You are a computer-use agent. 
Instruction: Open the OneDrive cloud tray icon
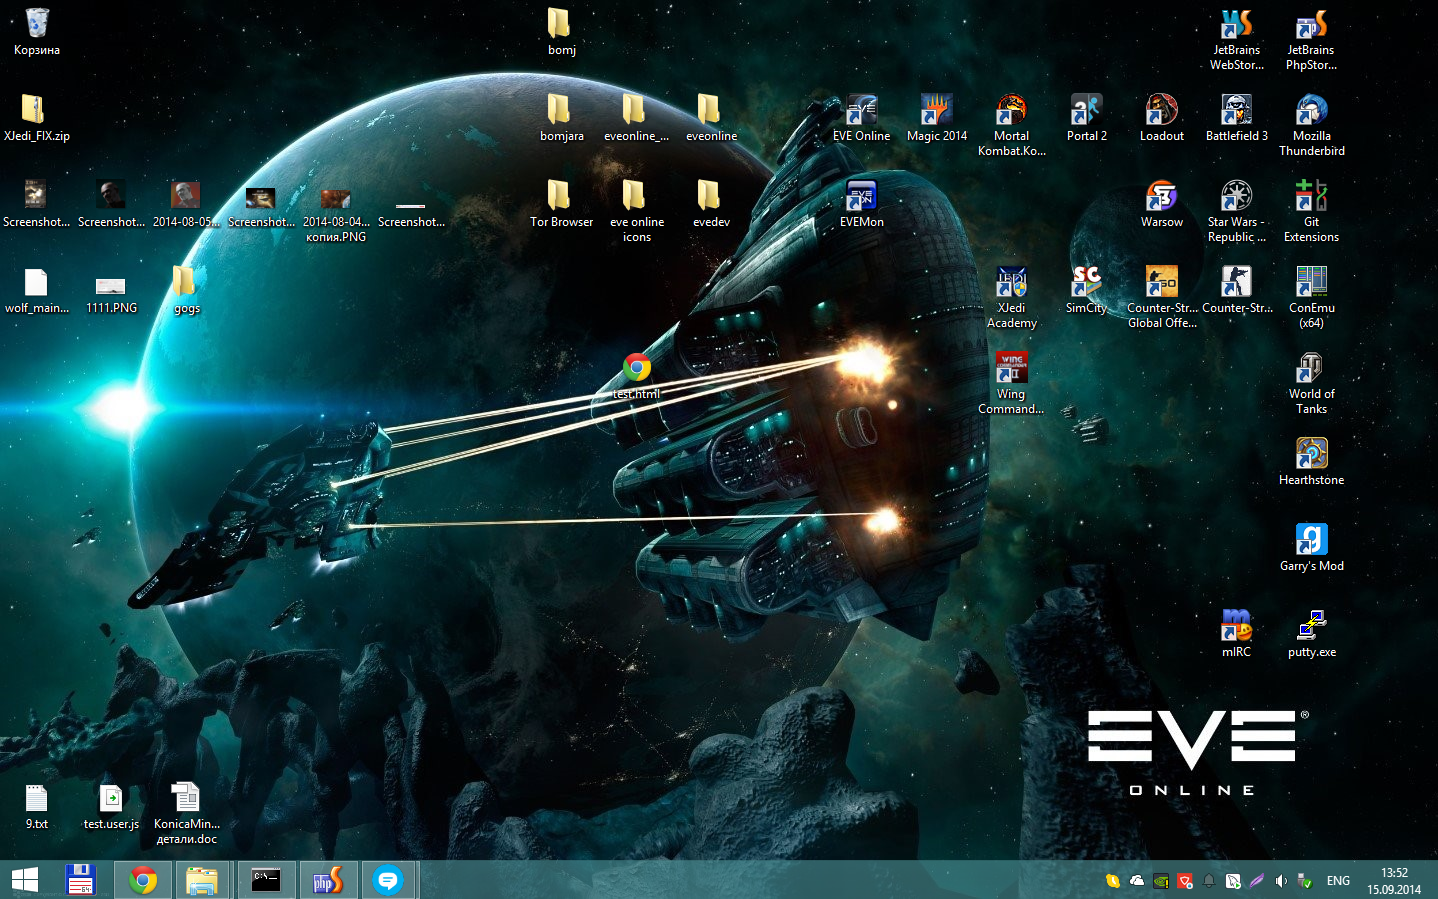pyautogui.click(x=1137, y=881)
